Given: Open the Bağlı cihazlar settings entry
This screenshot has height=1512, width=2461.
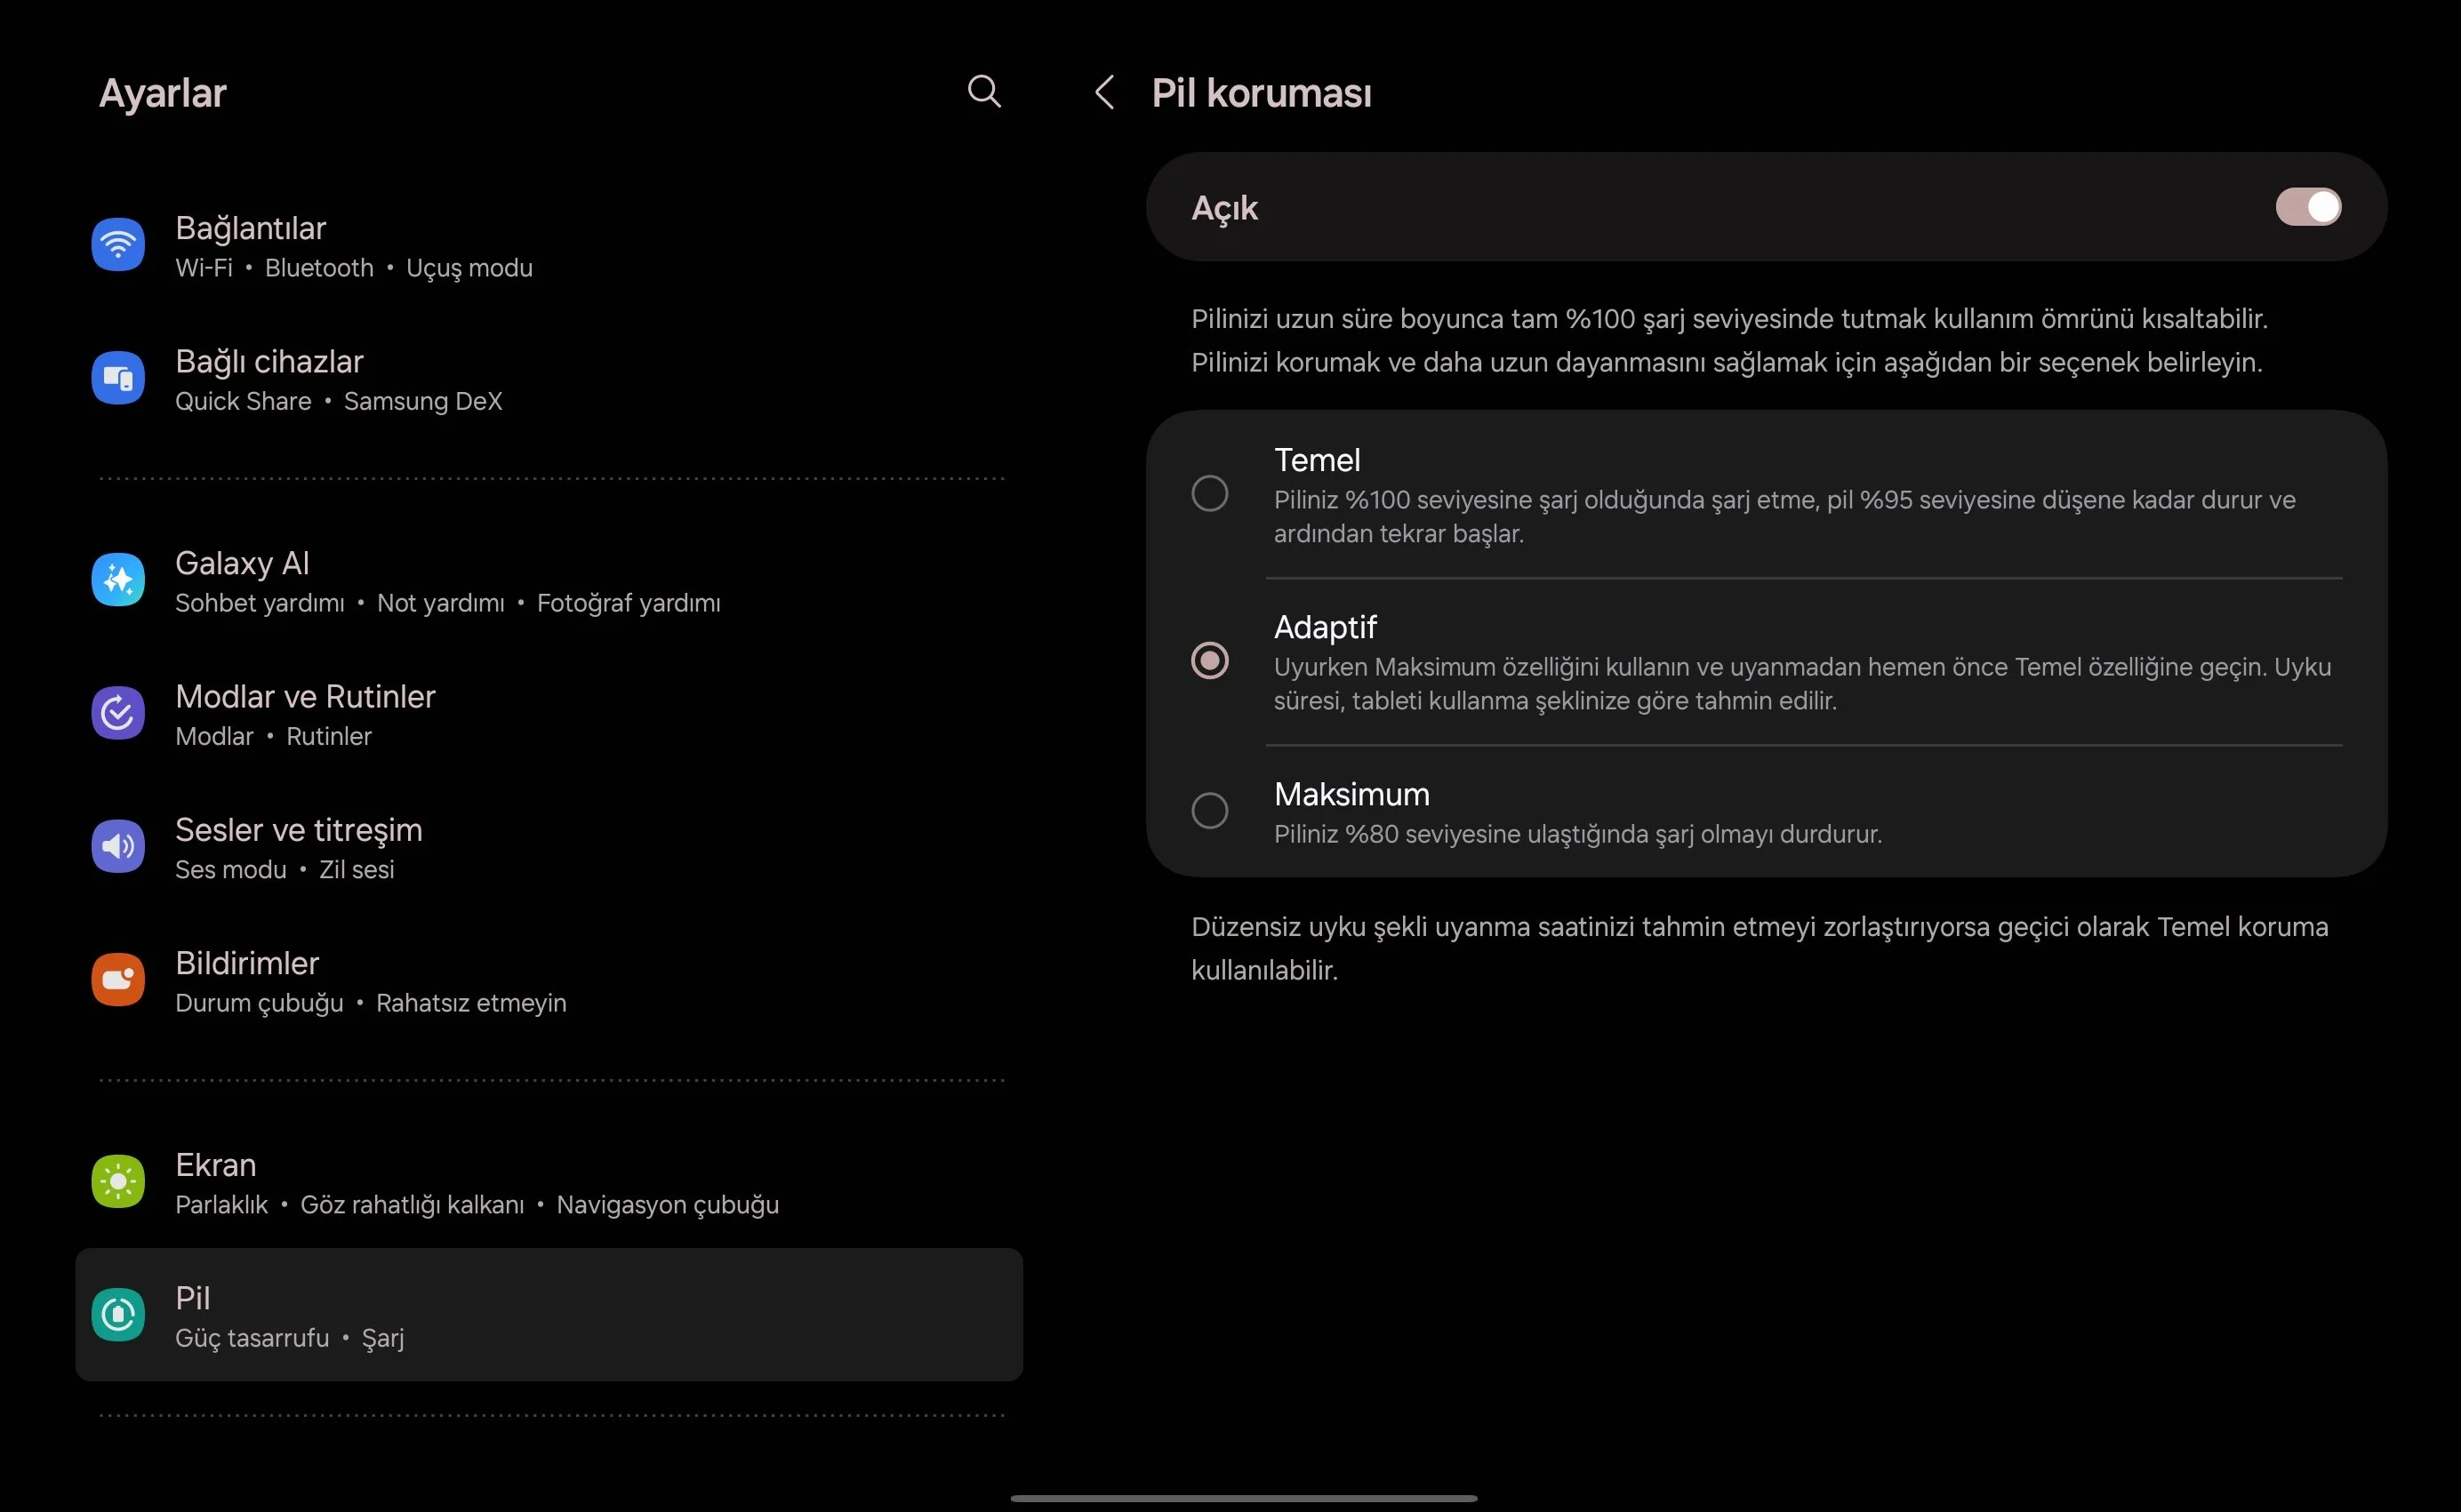Looking at the screenshot, I should (549, 378).
